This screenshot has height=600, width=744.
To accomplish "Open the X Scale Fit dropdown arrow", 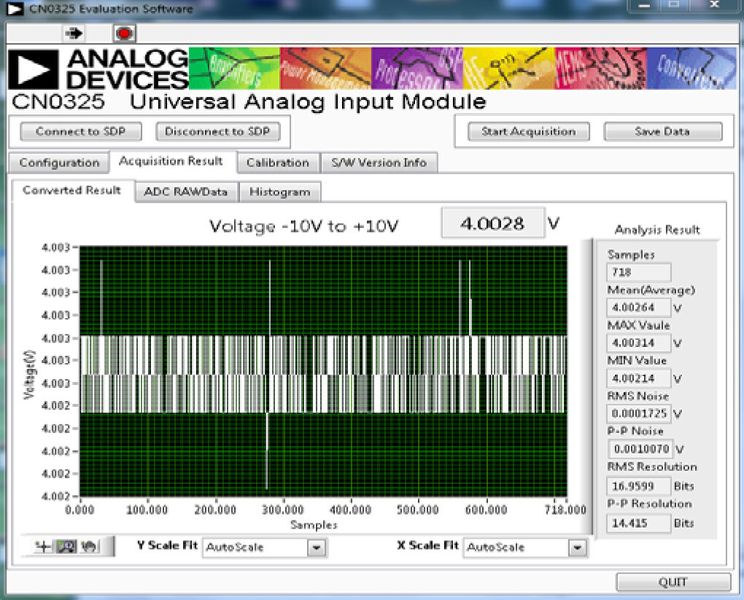I will click(x=577, y=548).
